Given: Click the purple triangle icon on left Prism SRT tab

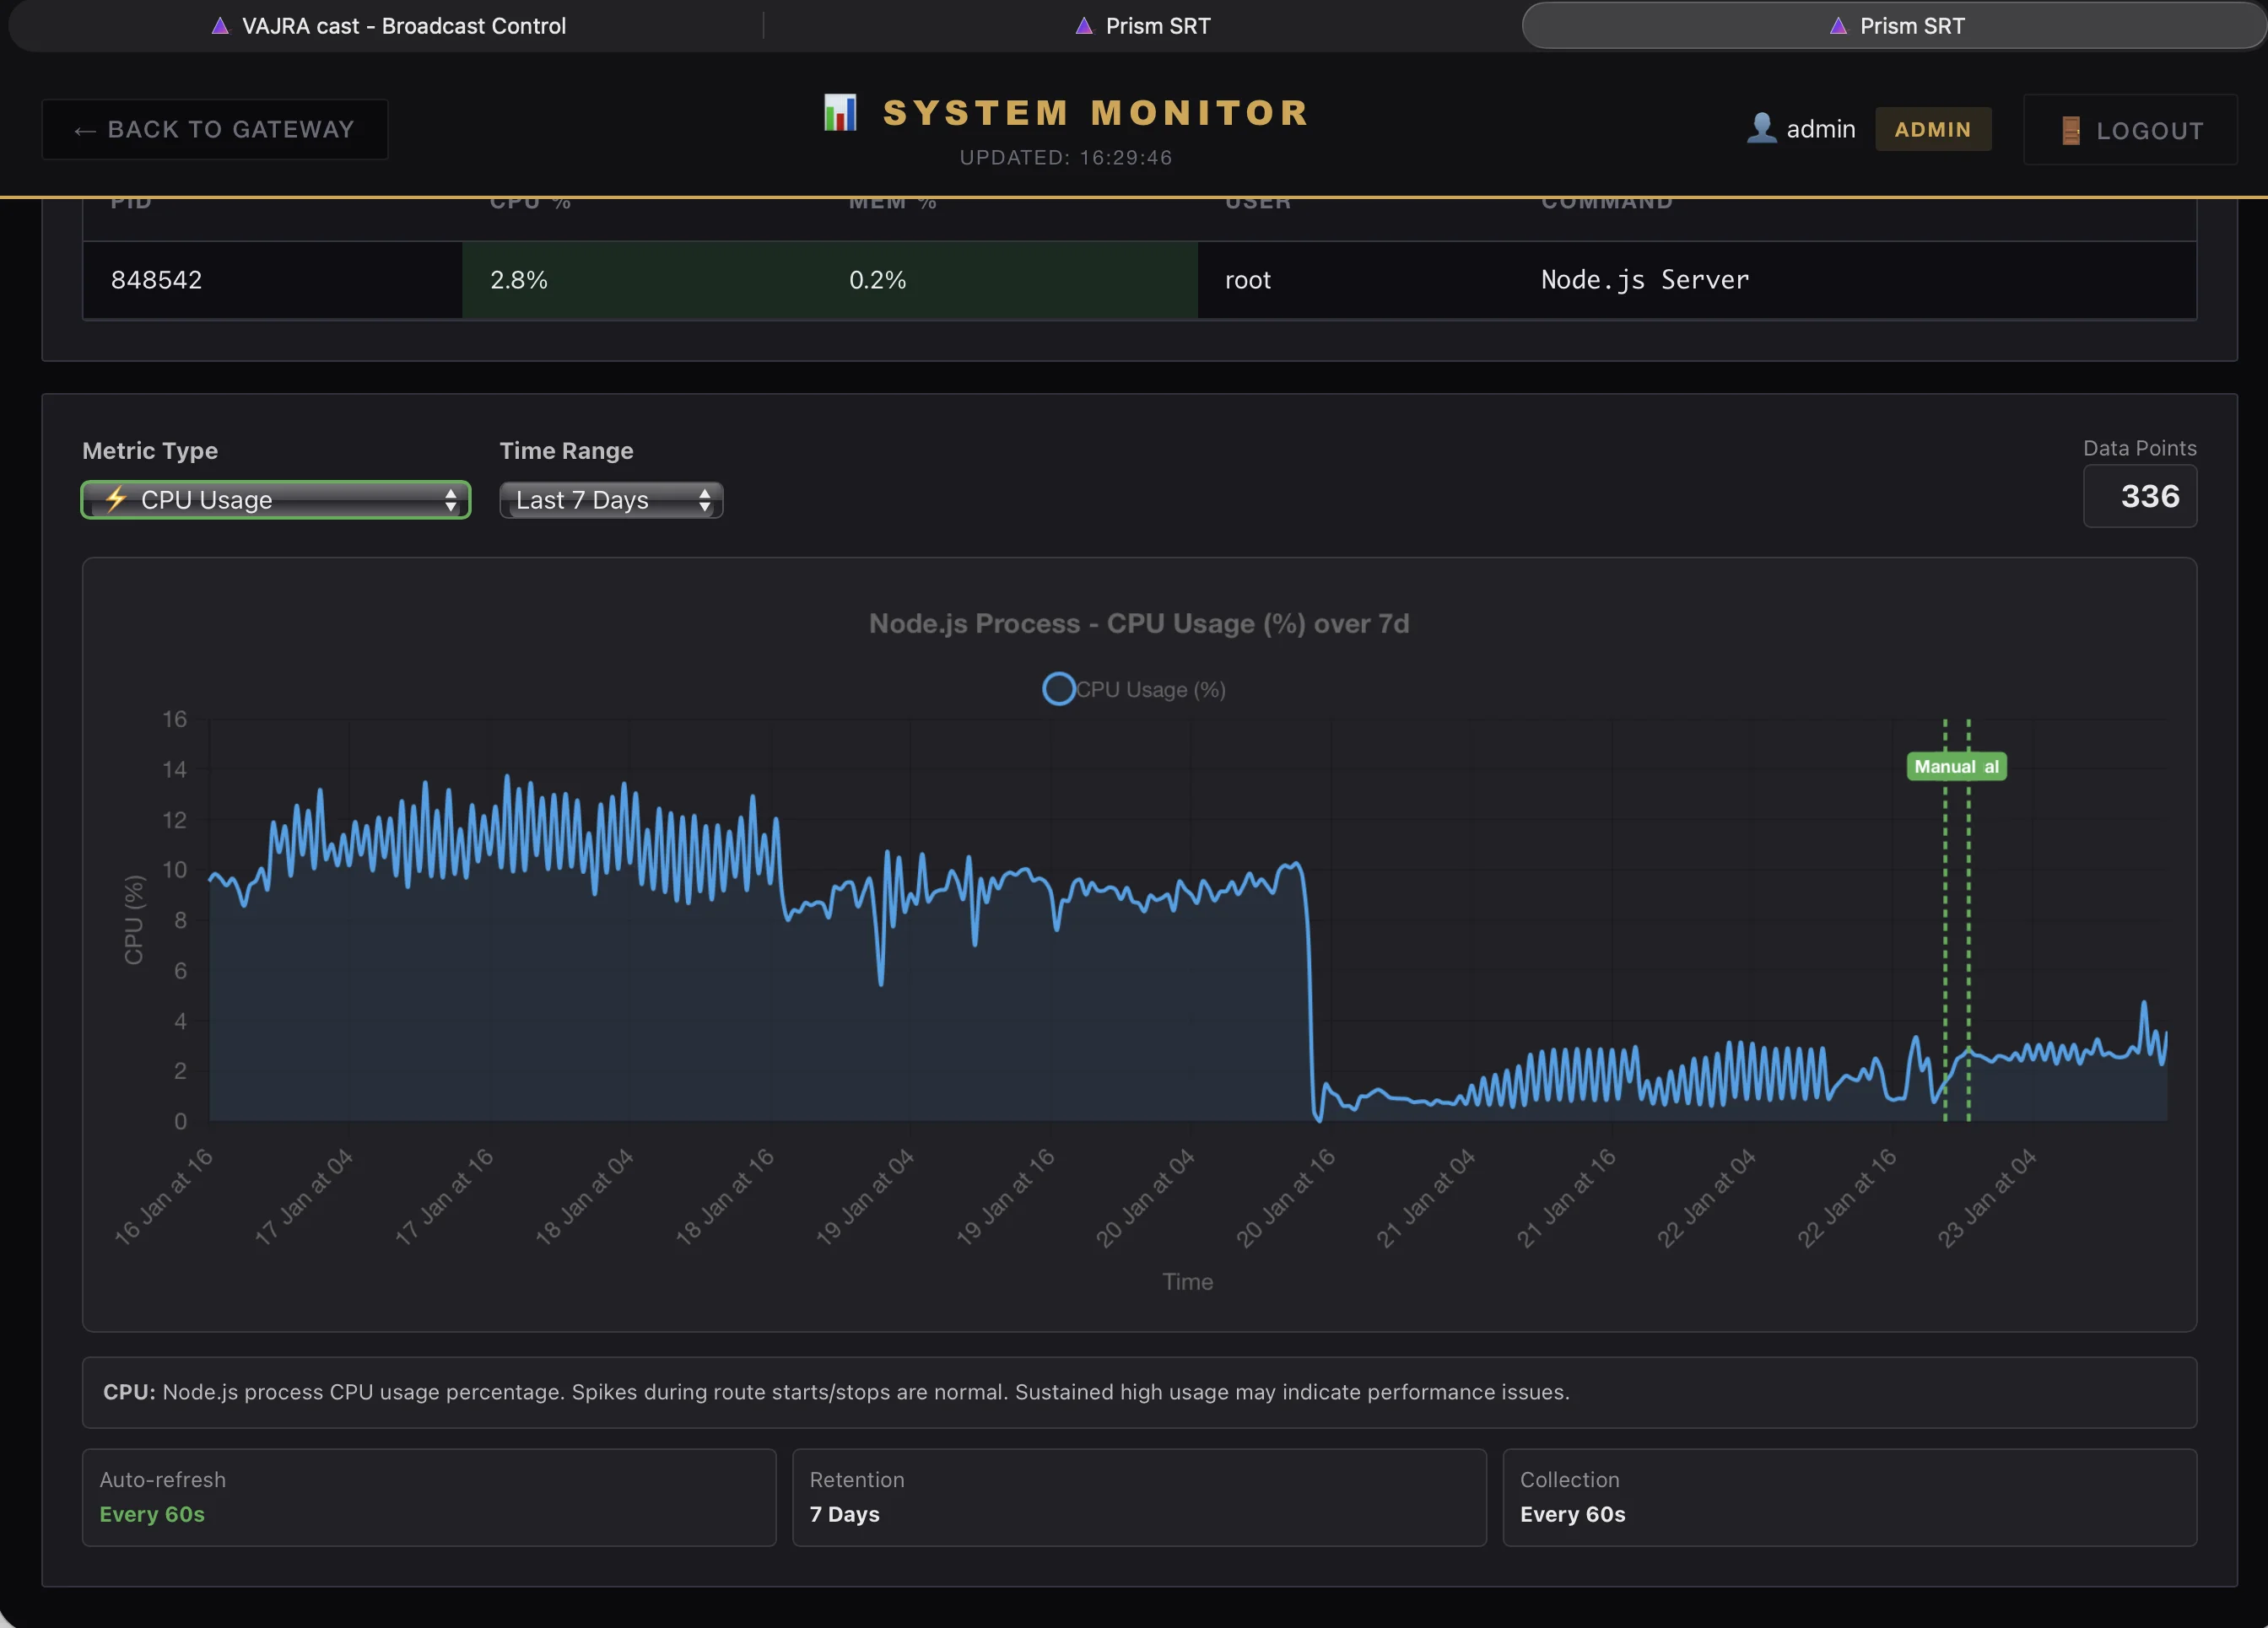Looking at the screenshot, I should pos(1084,25).
